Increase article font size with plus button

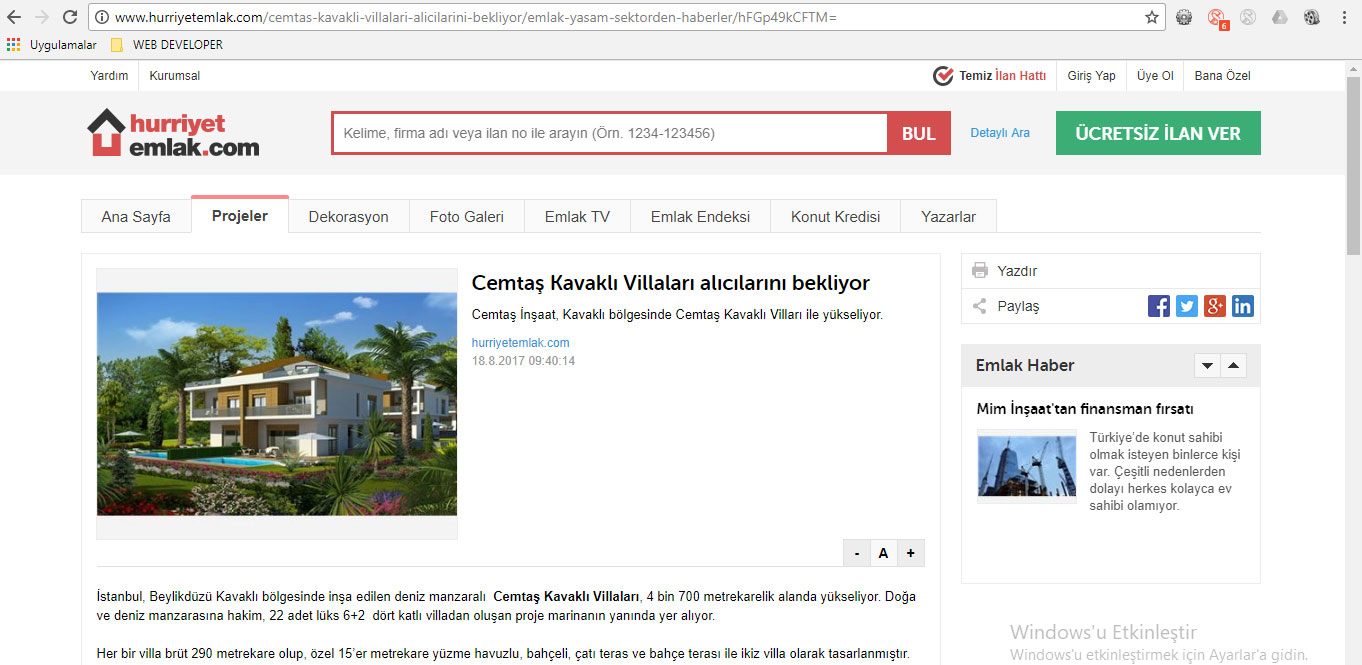(911, 553)
